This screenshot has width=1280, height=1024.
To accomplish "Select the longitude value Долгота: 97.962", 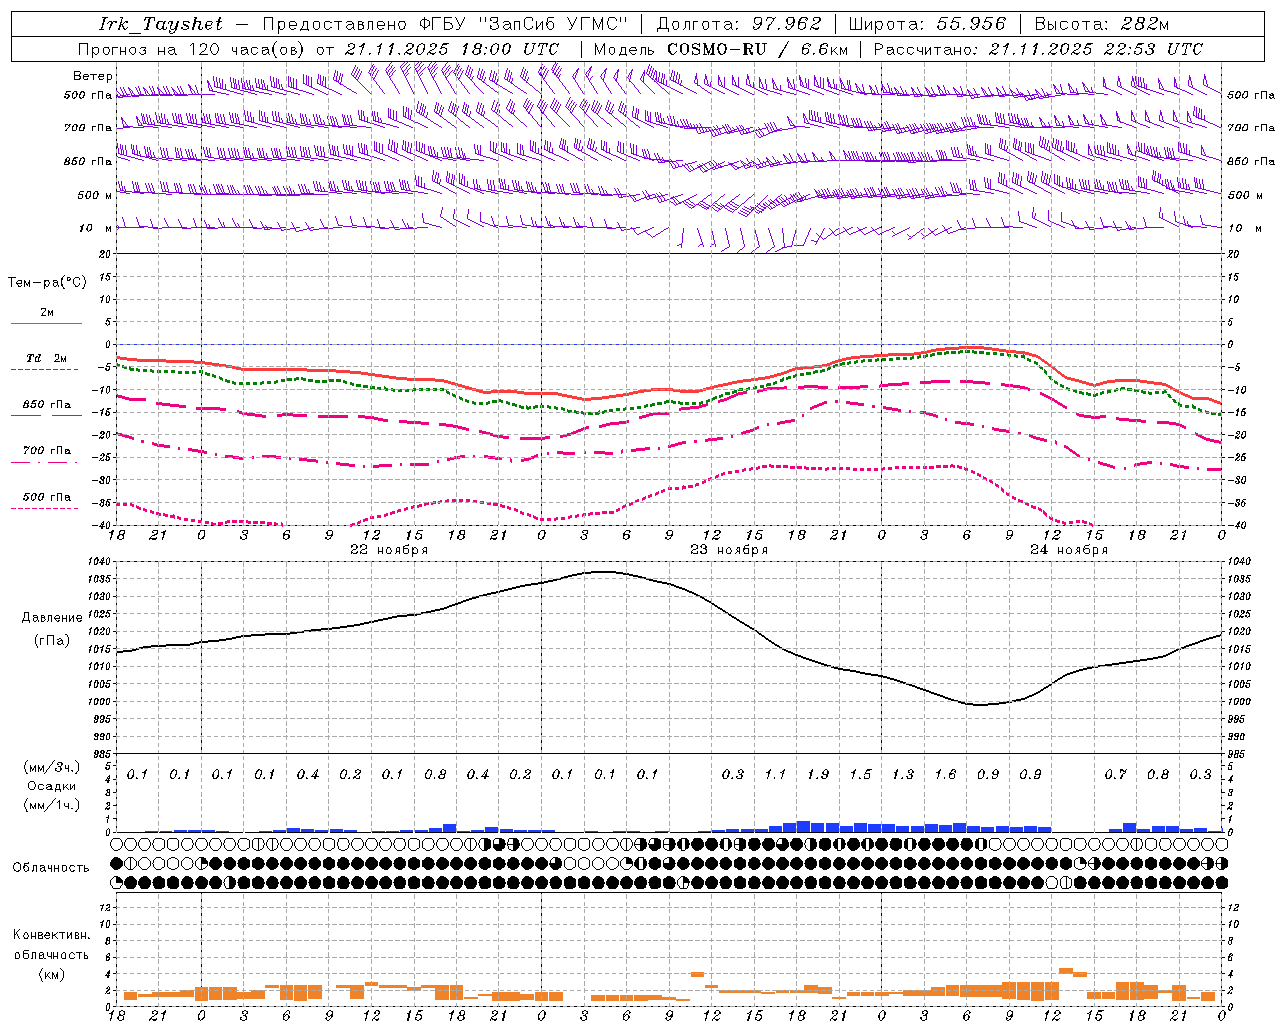I will click(x=738, y=24).
